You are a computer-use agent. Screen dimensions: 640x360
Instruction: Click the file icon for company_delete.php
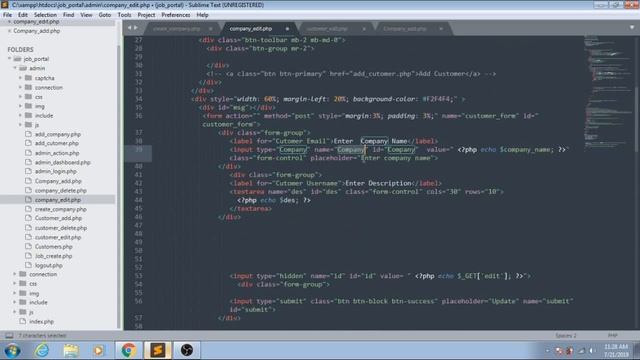tap(28, 190)
